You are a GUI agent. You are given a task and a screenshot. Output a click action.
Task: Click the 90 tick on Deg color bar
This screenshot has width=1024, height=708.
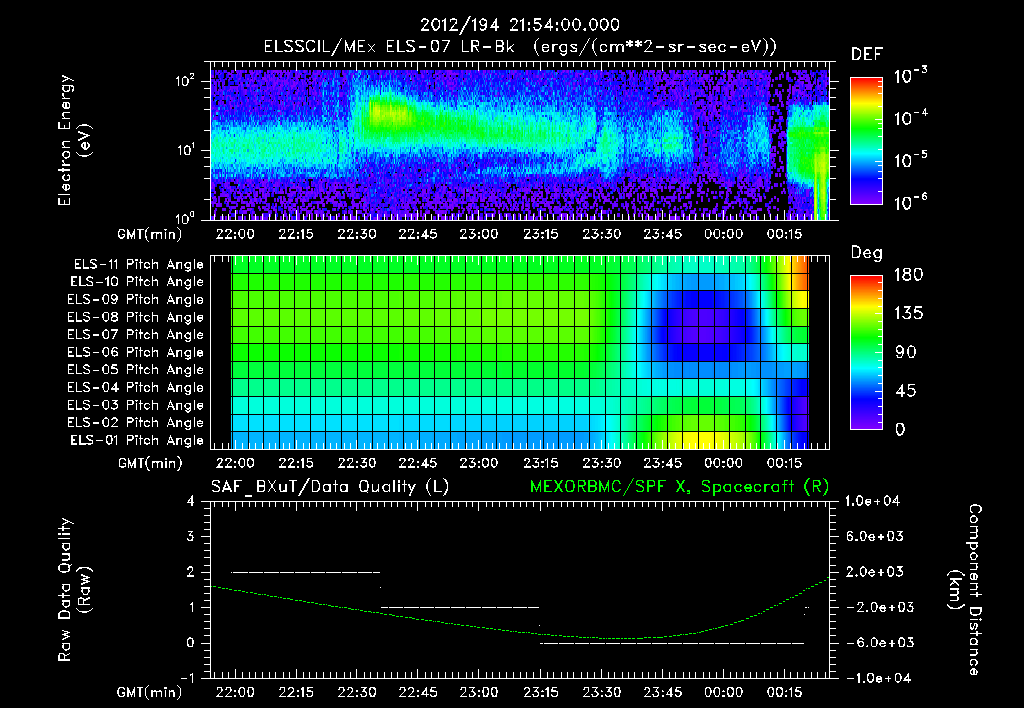(905, 352)
